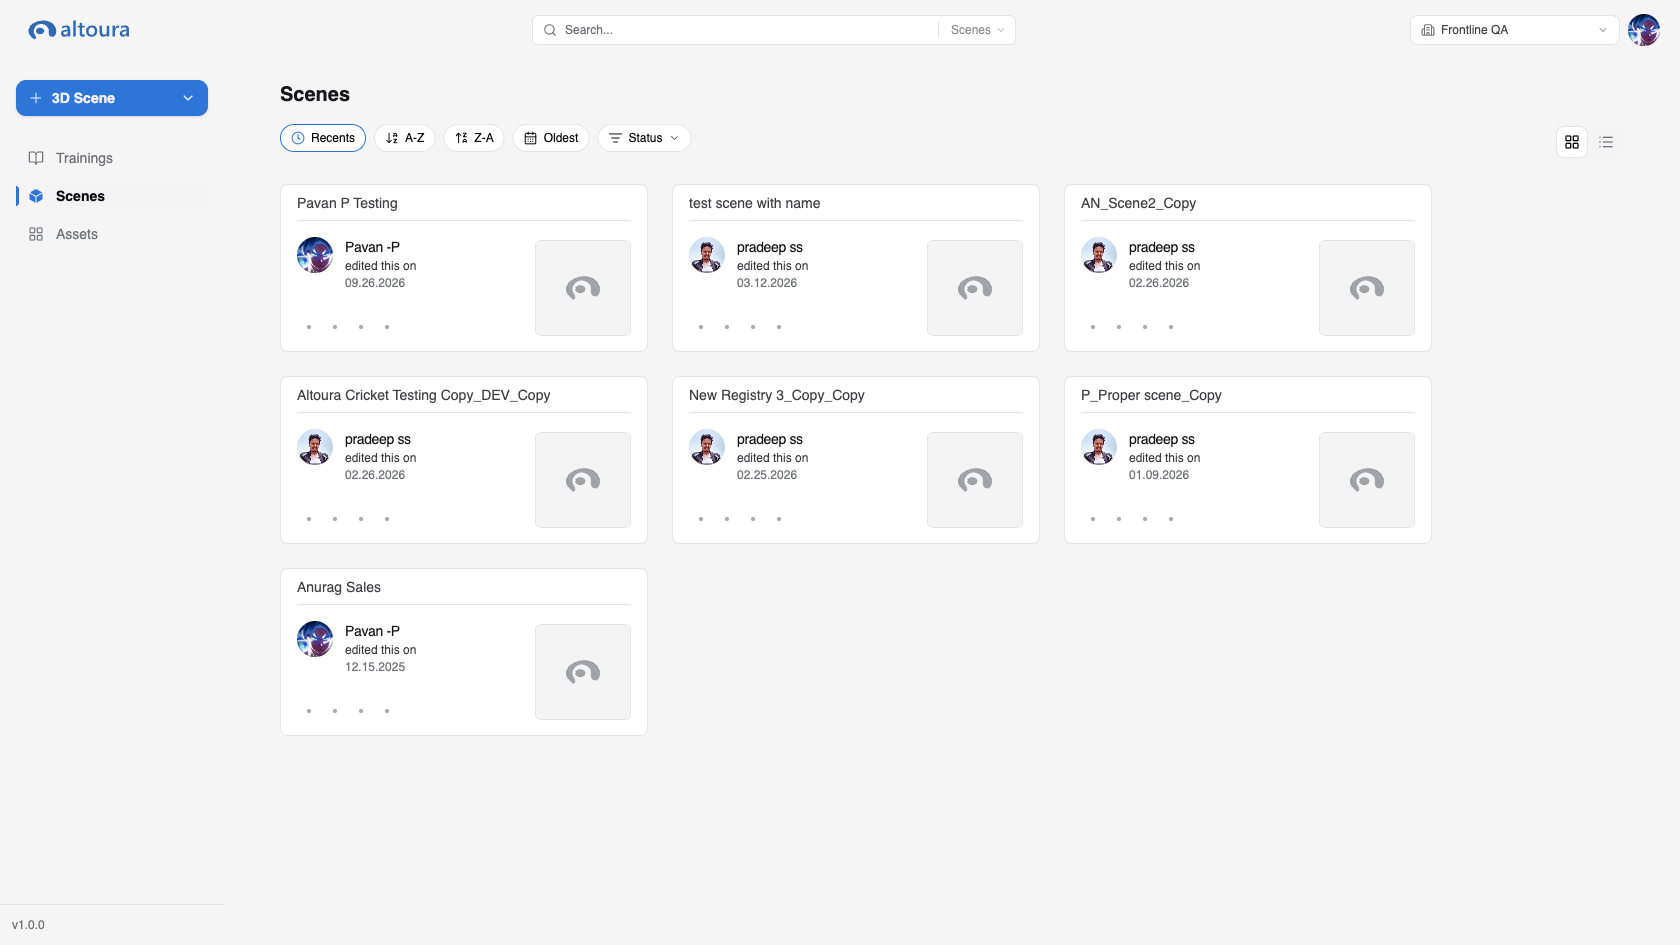Click the Scenes cube icon

tap(36, 196)
